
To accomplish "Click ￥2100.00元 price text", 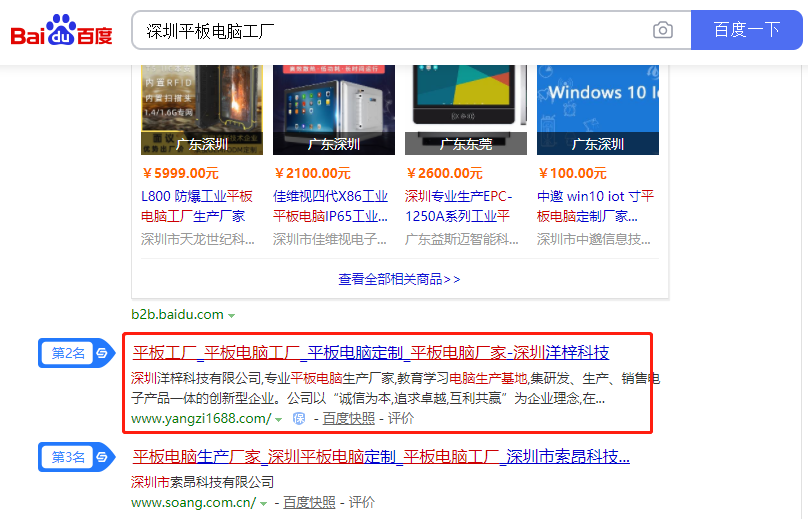I will click(312, 173).
